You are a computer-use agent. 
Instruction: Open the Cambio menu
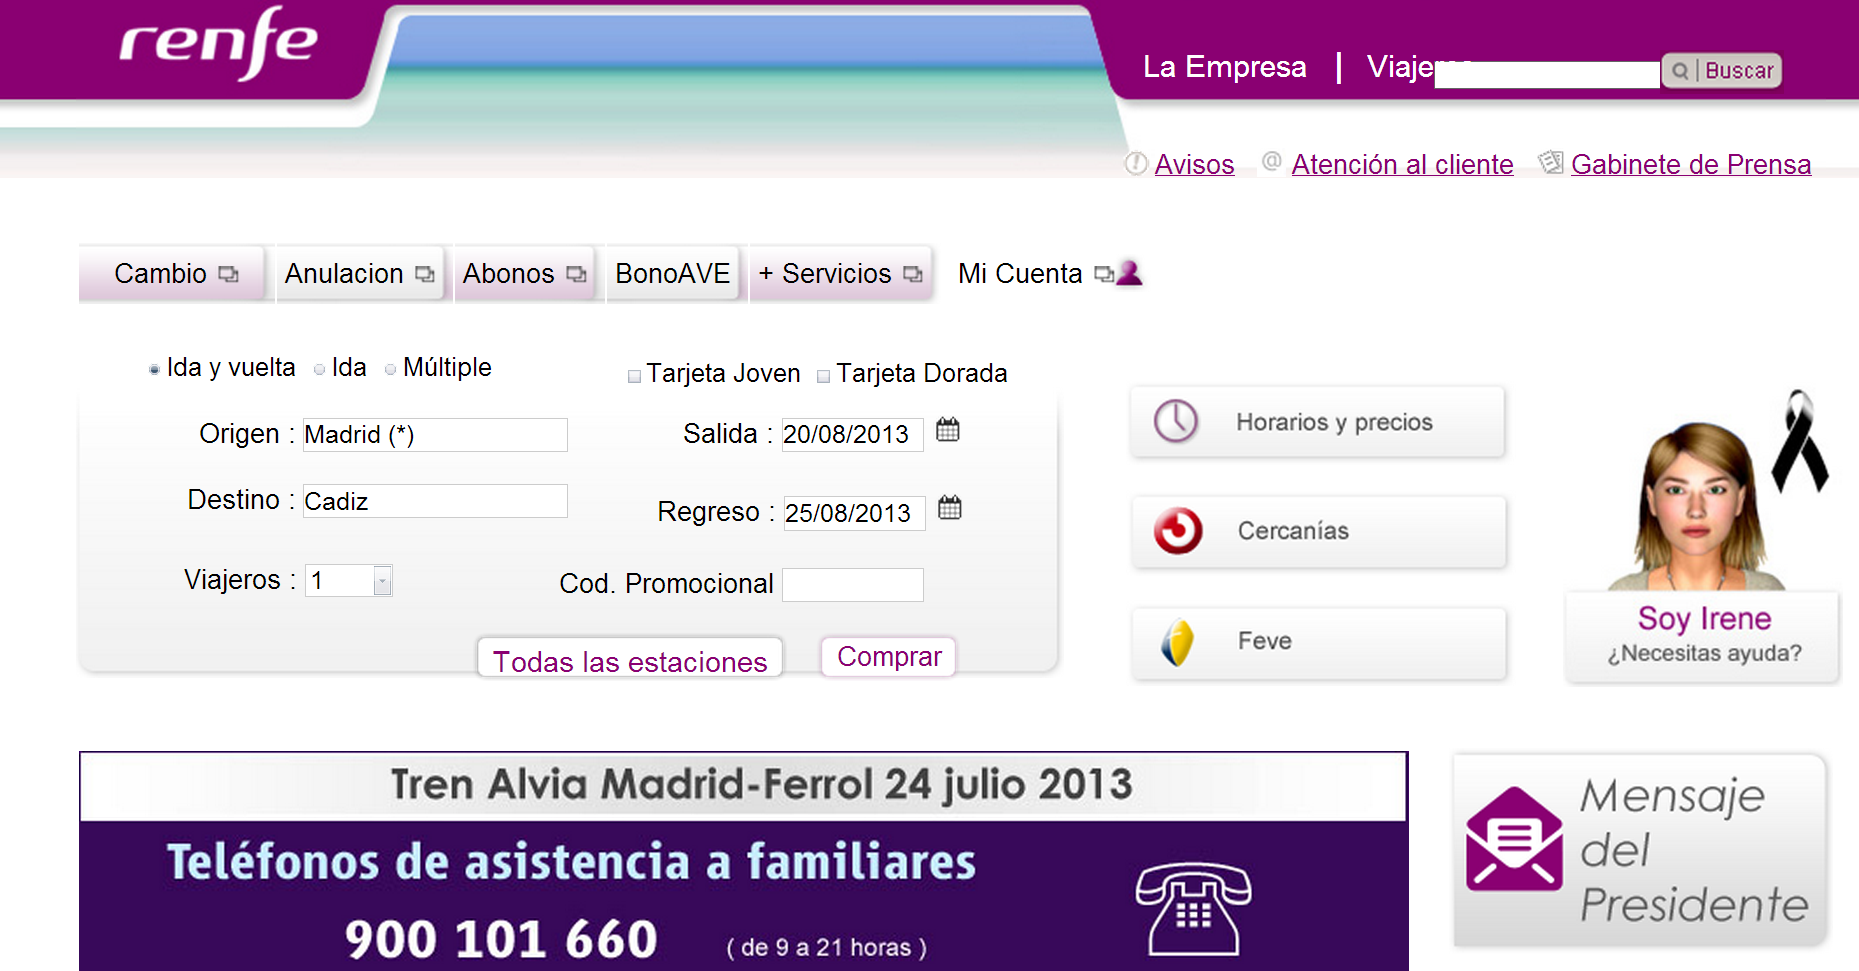[x=172, y=274]
